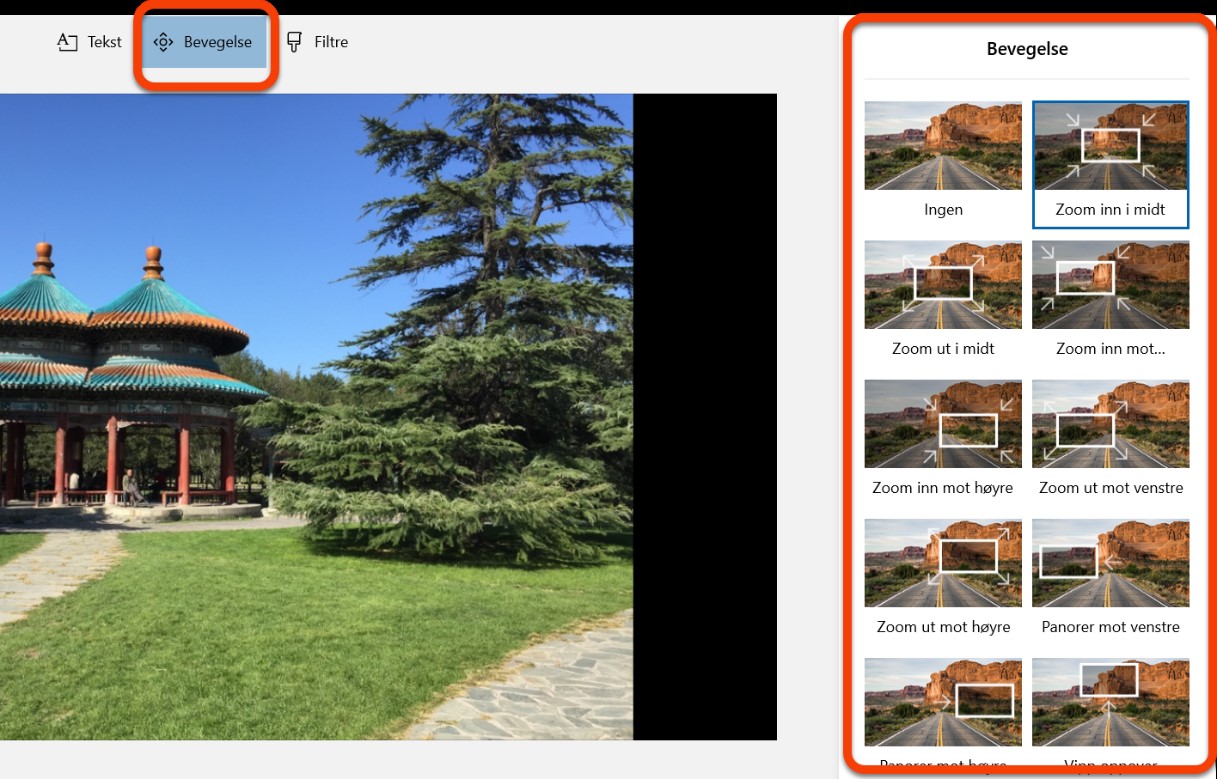The height and width of the screenshot is (779, 1217).
Task: Pick Zoom inn mot høyre motion
Action: (x=943, y=424)
